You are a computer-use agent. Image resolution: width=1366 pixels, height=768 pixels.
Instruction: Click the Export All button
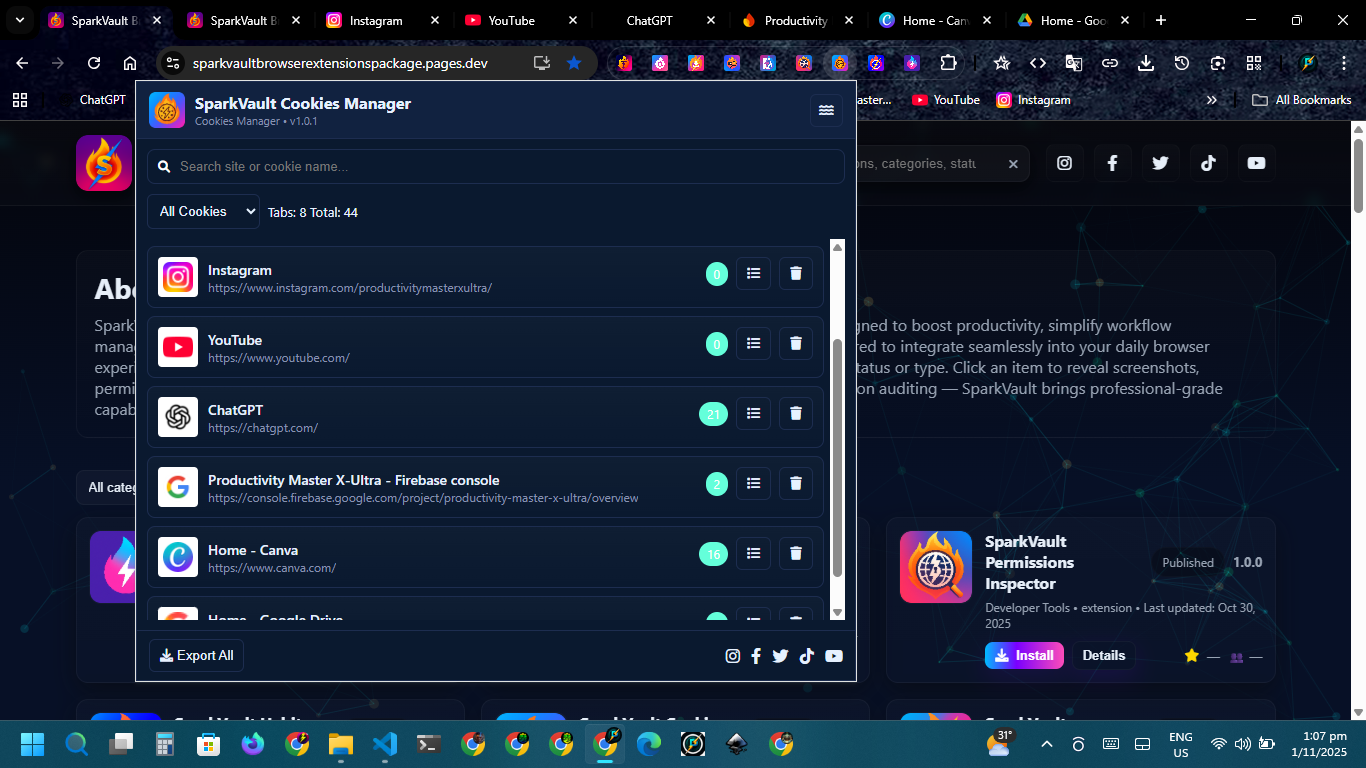[x=197, y=655]
